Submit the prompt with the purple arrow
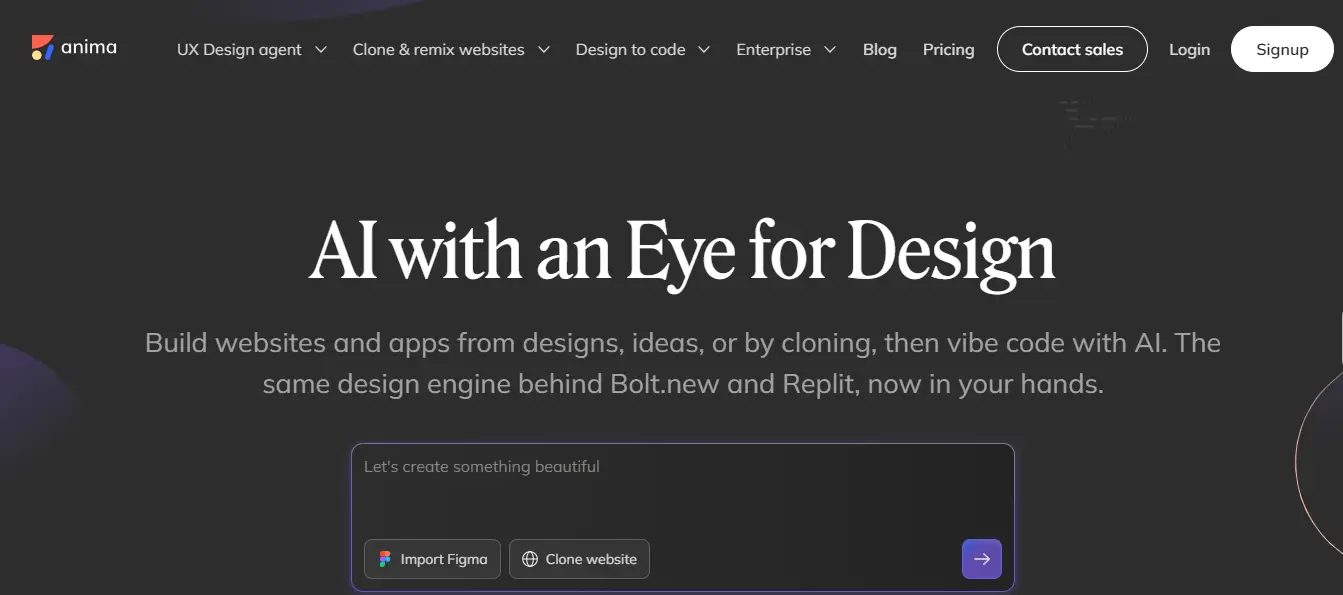 981,559
